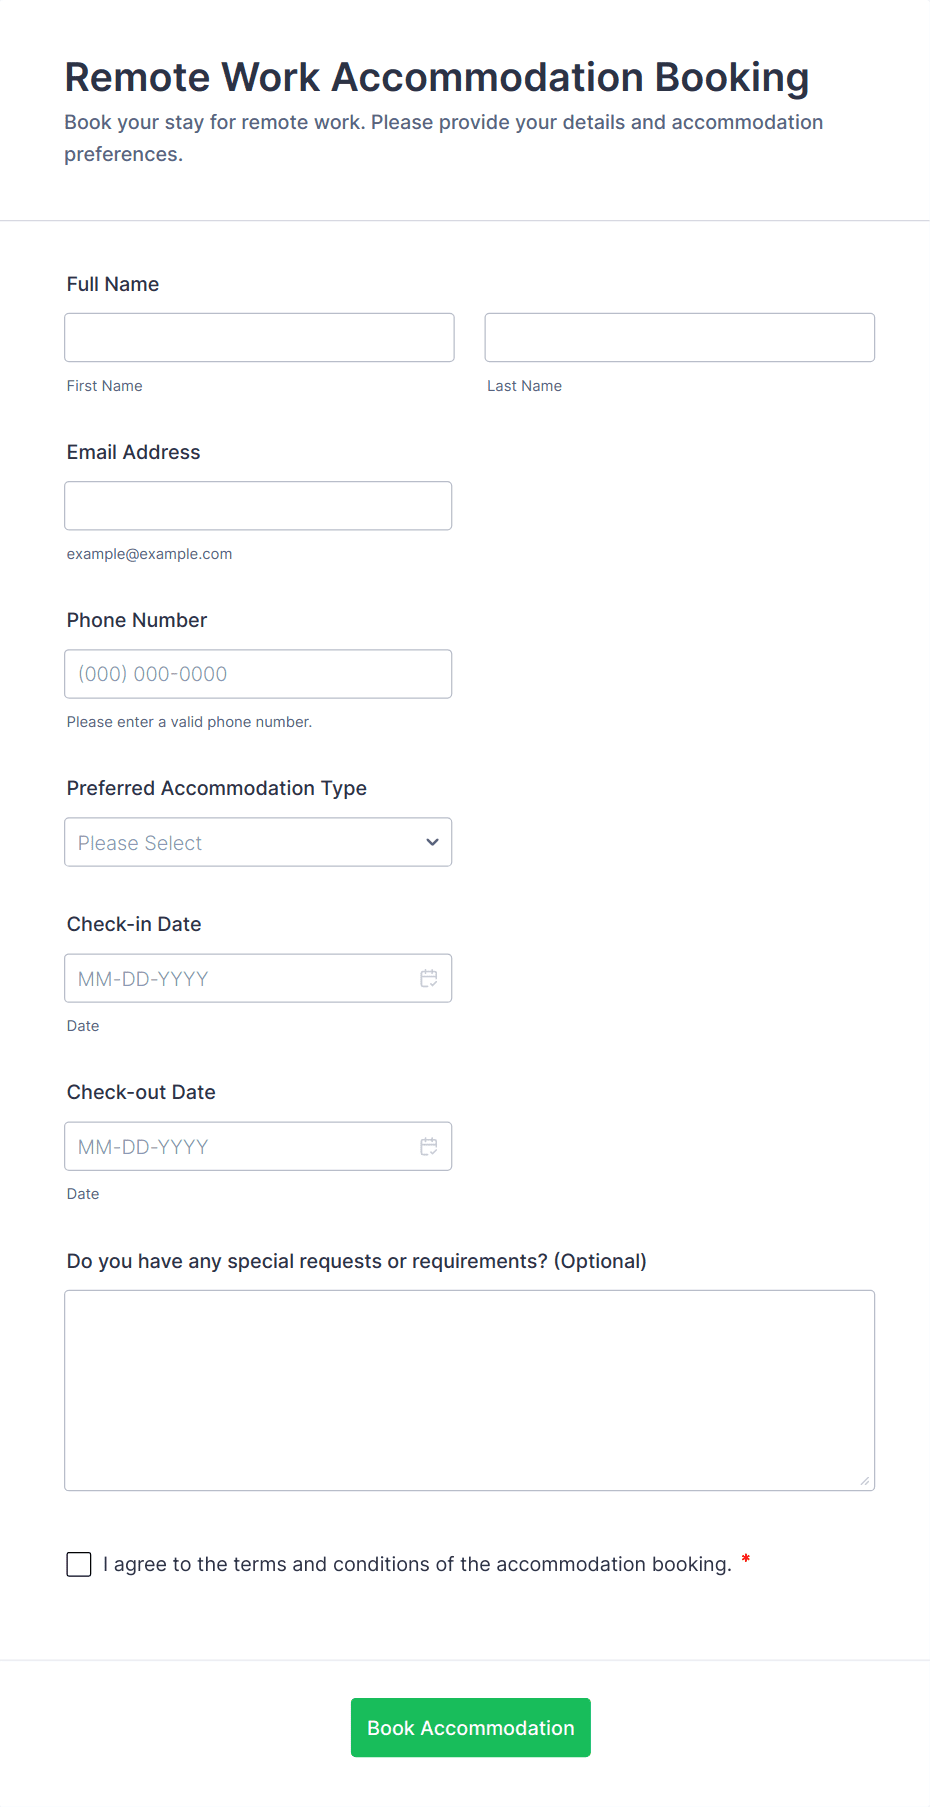Click the chevron arrow in Please Select
Screen dimensions: 930x1807
click(x=432, y=842)
